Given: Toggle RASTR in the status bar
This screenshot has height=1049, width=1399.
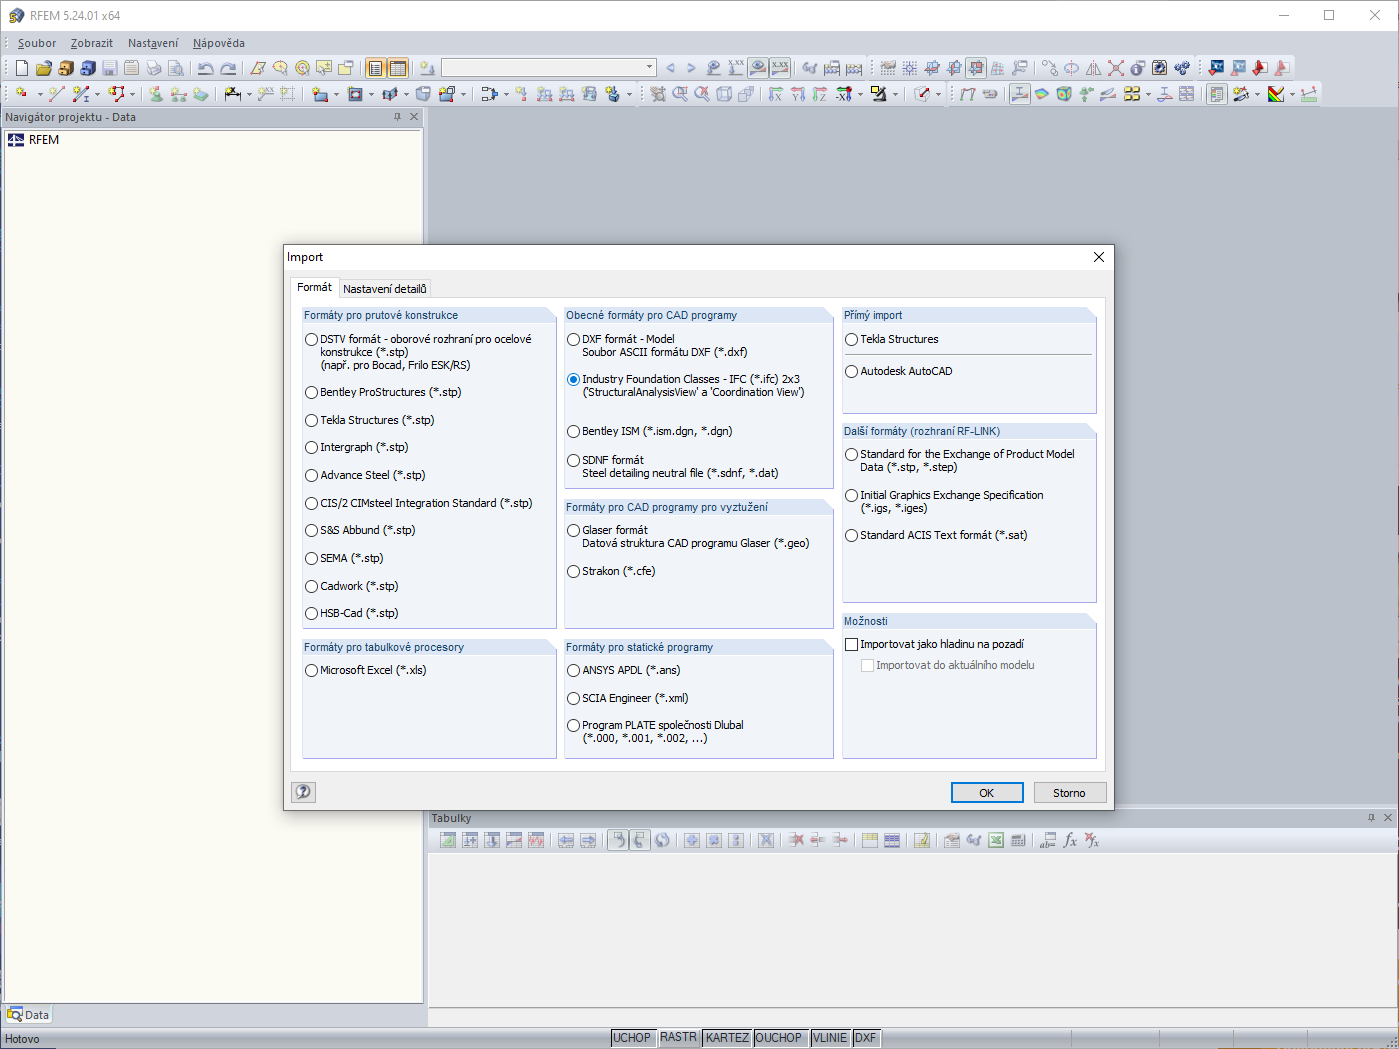Looking at the screenshot, I should tap(678, 1037).
